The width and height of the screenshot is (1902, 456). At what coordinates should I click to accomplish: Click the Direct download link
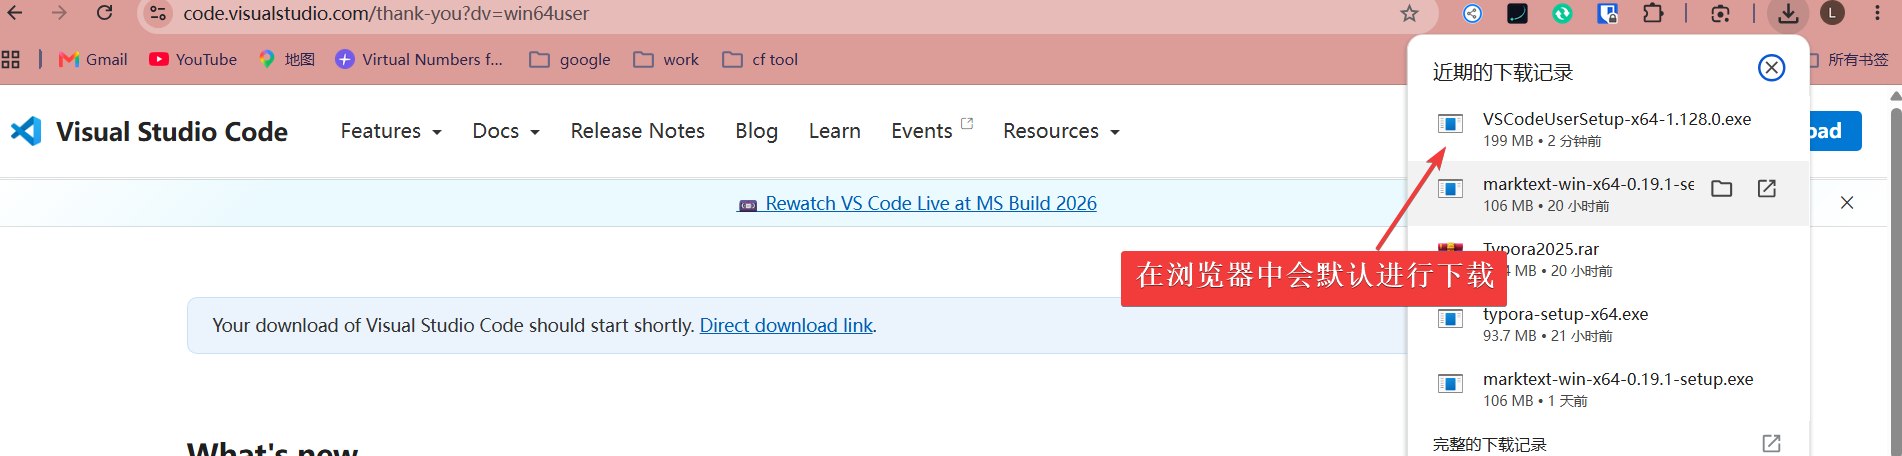pos(786,325)
